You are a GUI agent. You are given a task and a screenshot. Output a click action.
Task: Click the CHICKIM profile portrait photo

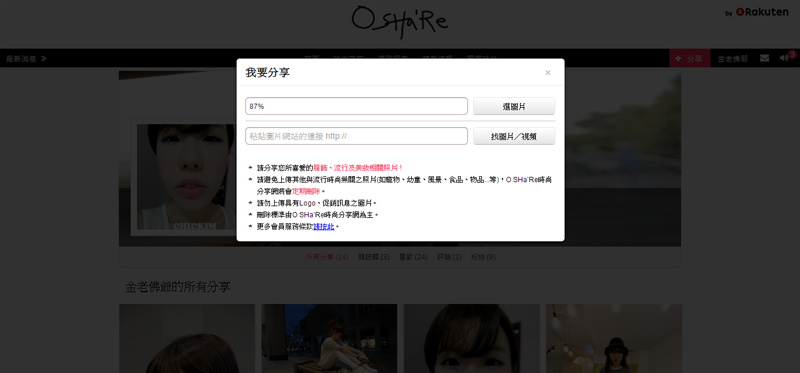pyautogui.click(x=186, y=177)
